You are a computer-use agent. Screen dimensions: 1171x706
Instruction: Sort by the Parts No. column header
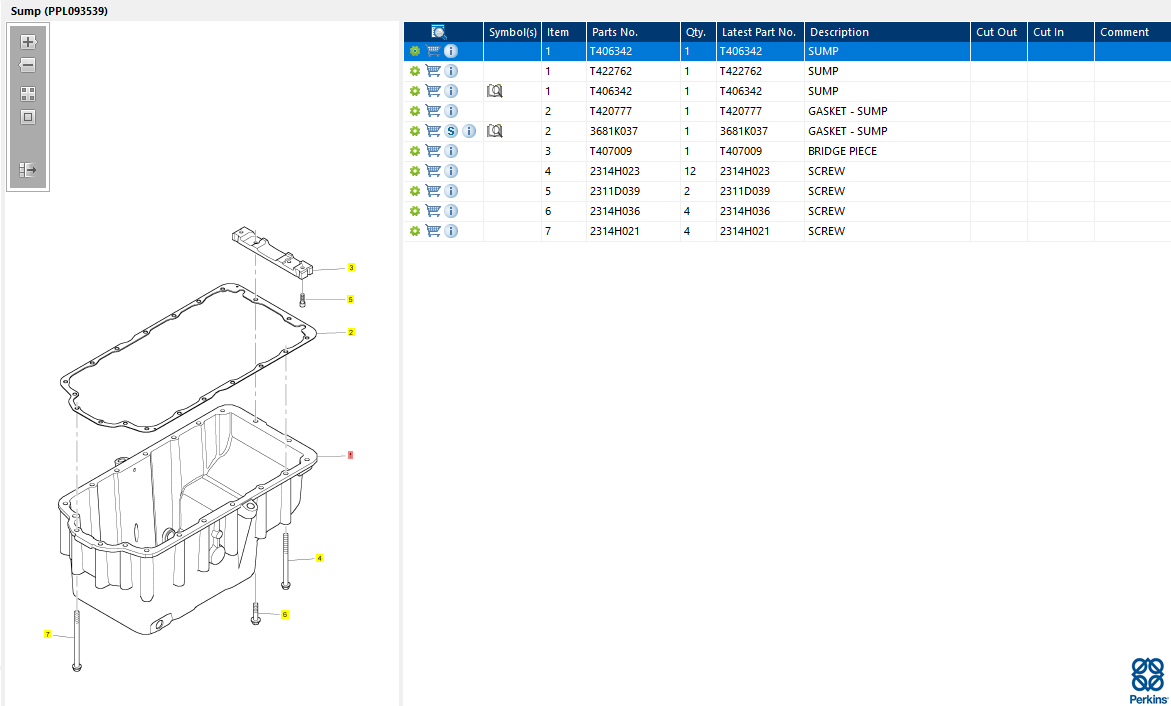633,32
